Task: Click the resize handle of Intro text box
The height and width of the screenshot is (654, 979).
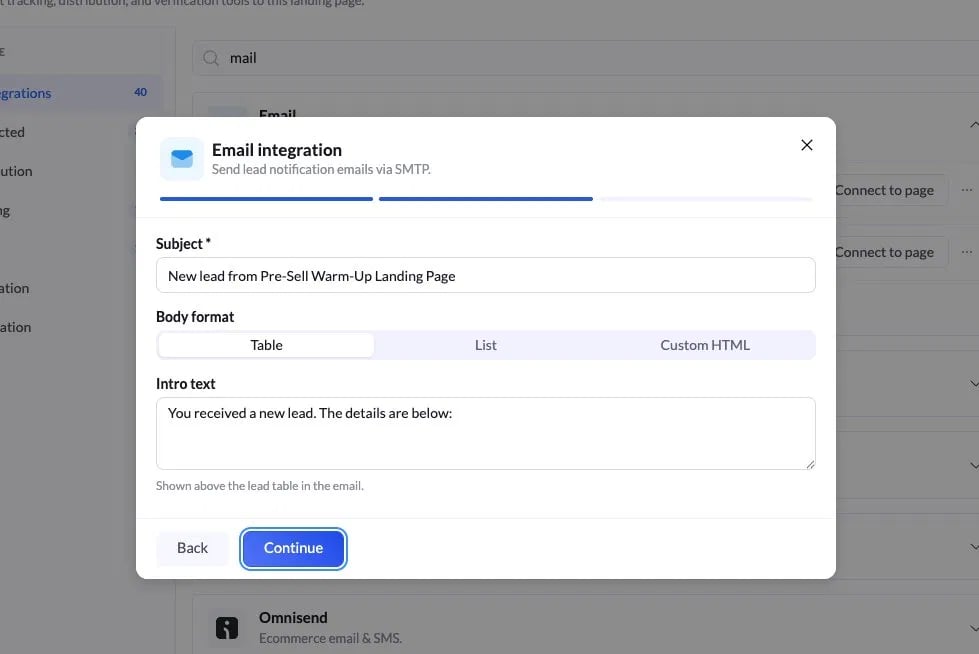Action: (810, 464)
